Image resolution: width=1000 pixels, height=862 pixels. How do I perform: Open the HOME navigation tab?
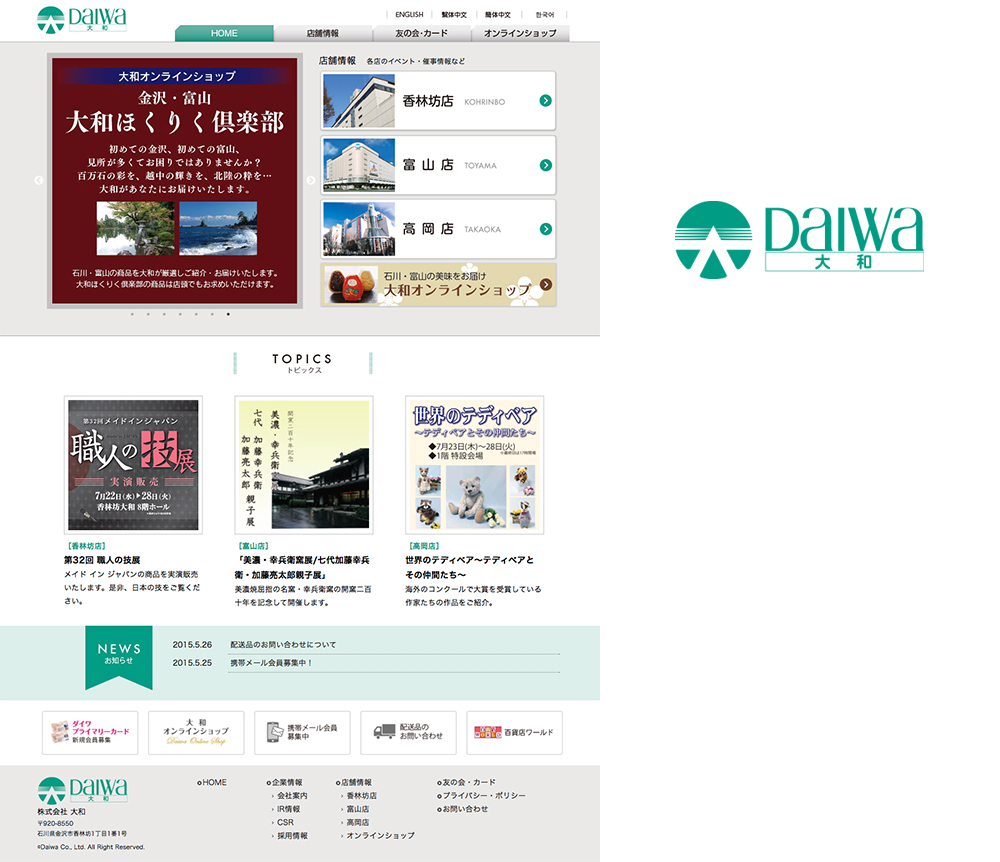[224, 33]
